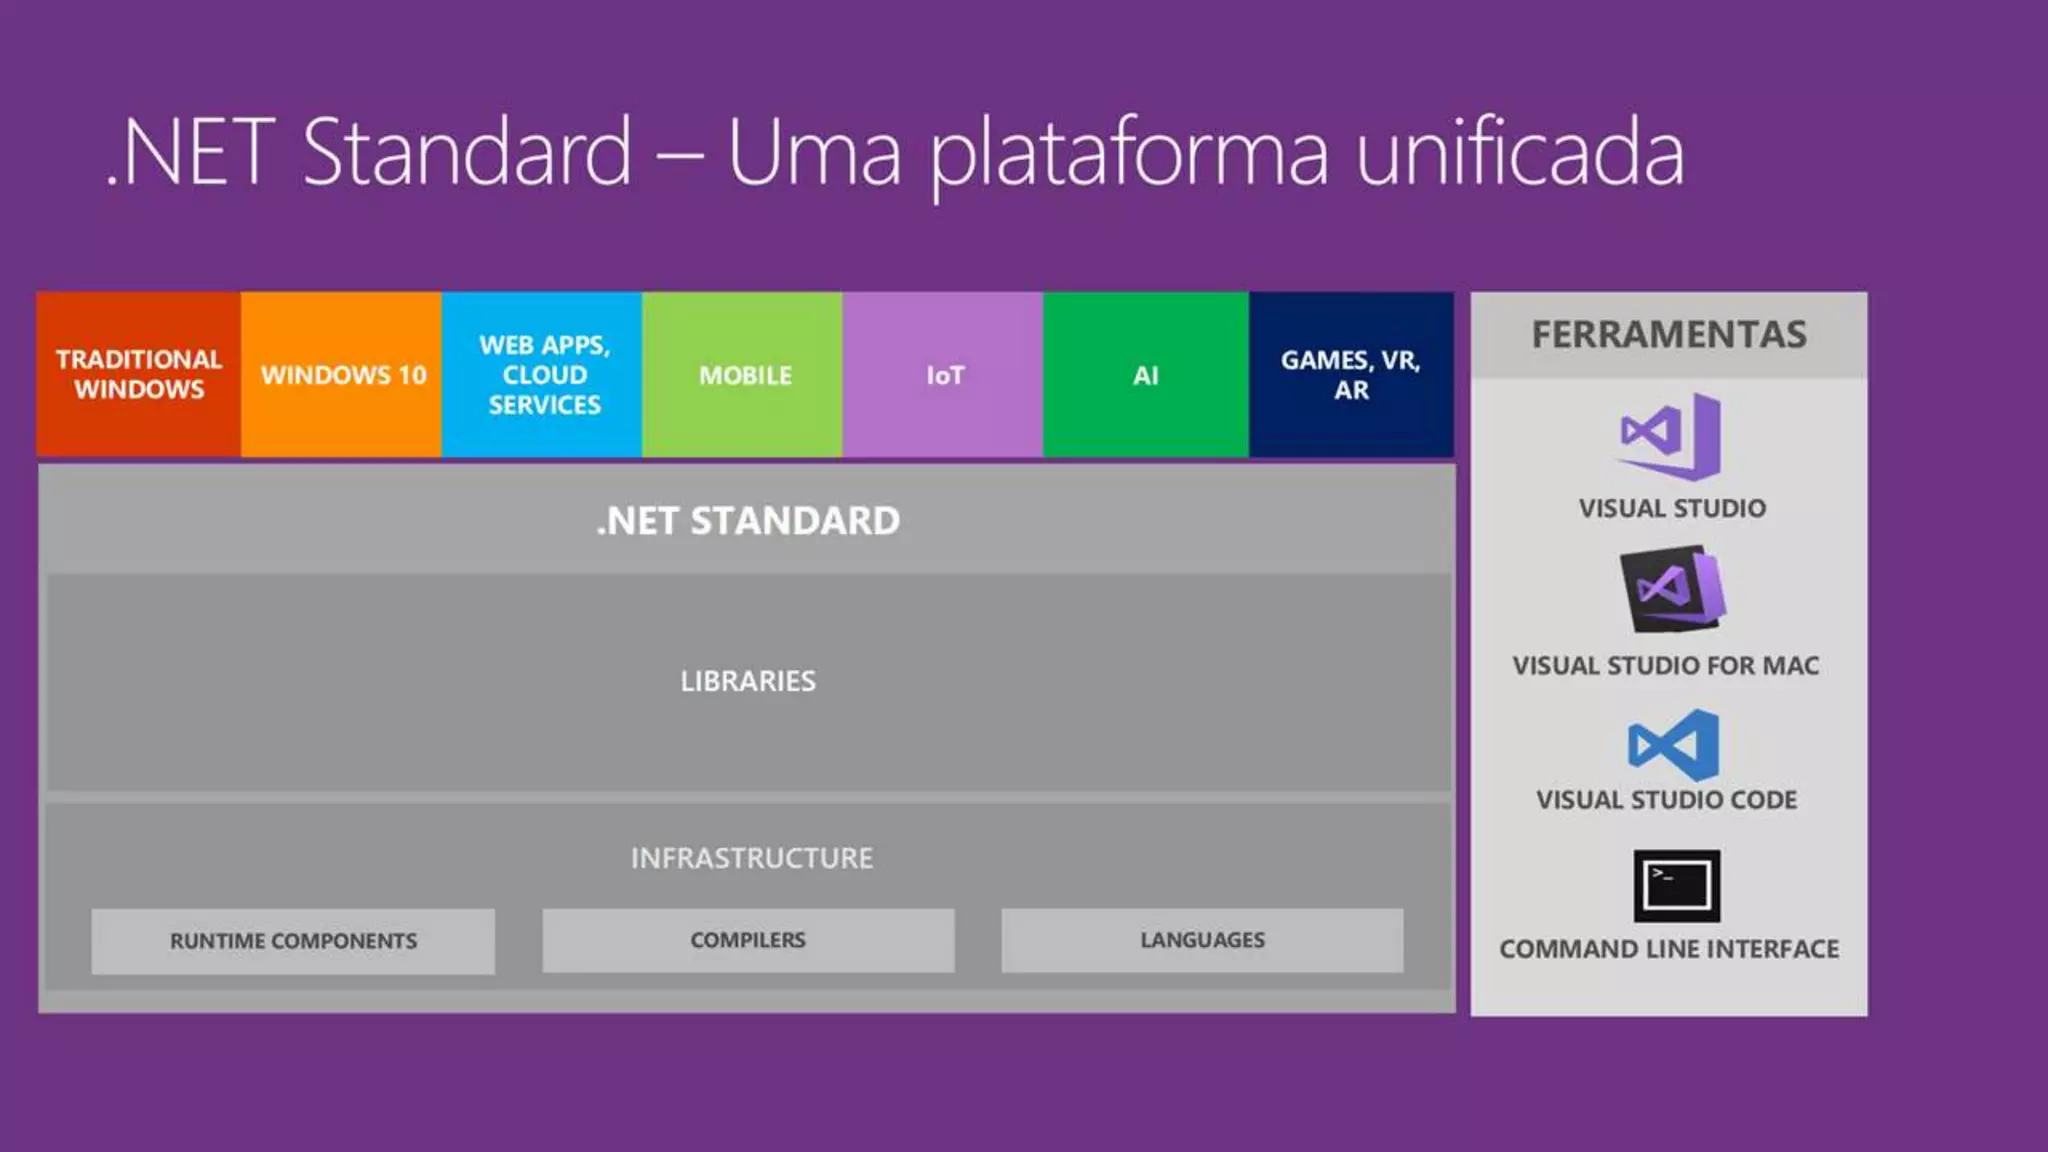This screenshot has width=2048, height=1152.
Task: Open the Games, VR, AR tile
Action: coord(1350,375)
